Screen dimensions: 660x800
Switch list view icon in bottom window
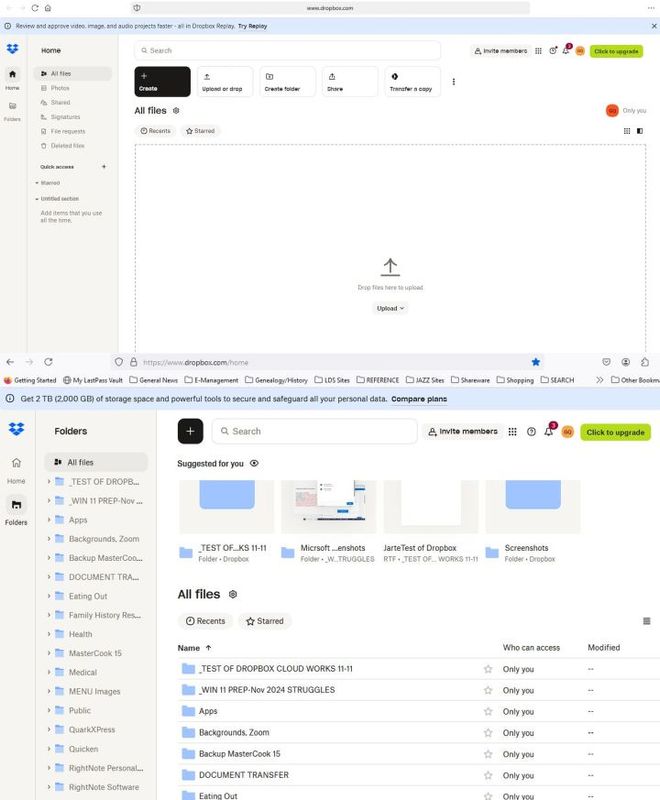(646, 621)
